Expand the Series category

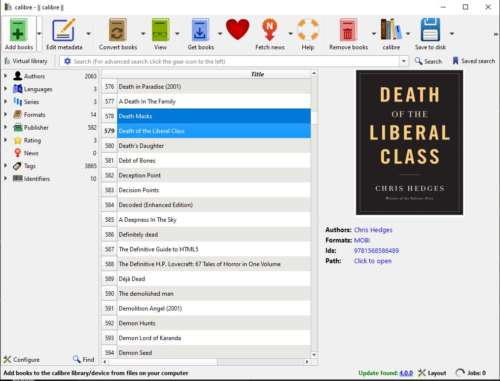[x=5, y=101]
